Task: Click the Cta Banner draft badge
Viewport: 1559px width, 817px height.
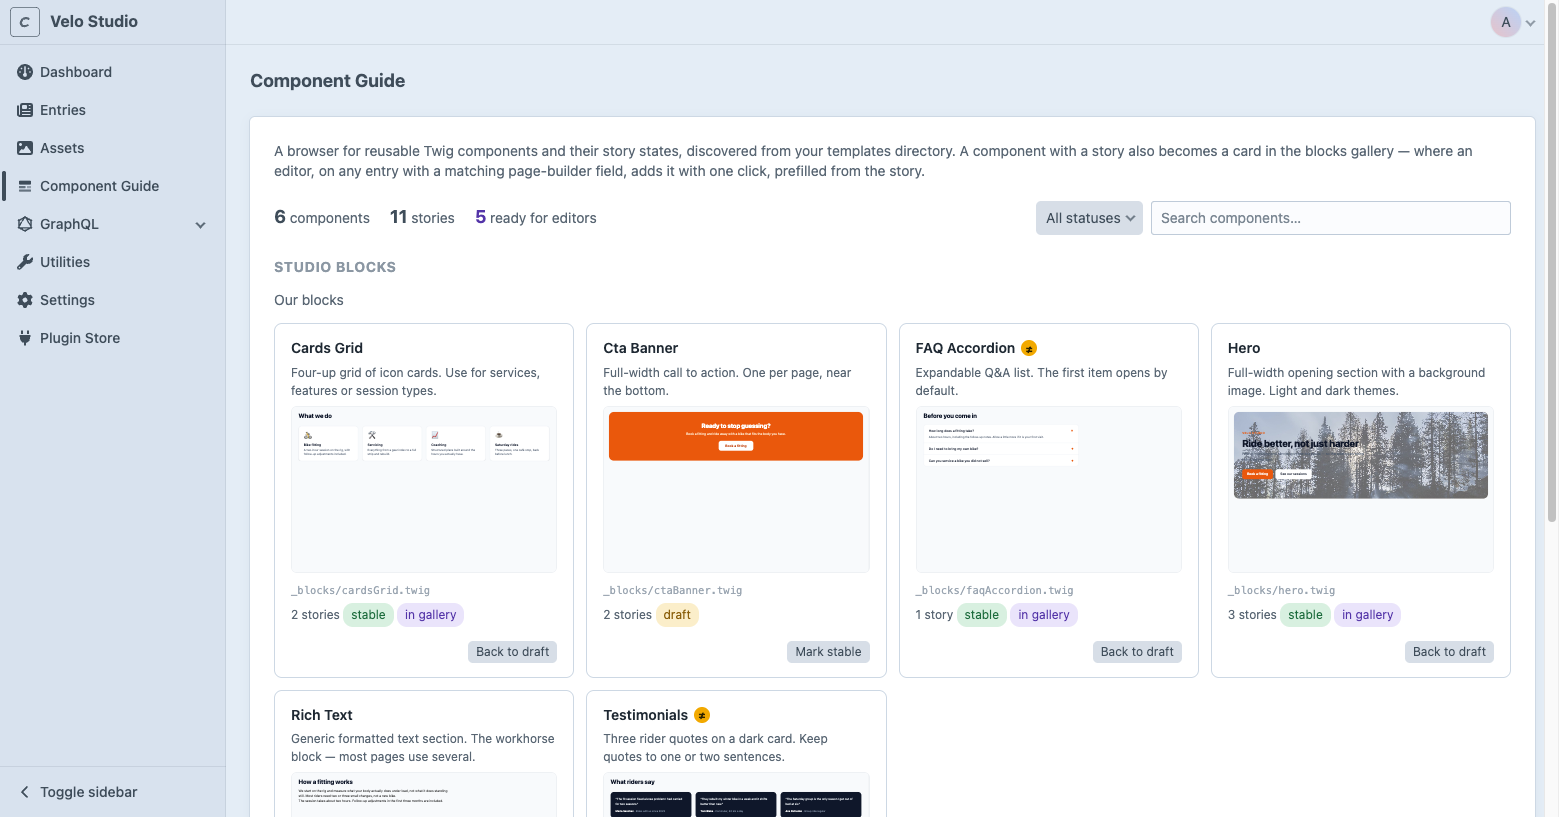Action: pyautogui.click(x=677, y=615)
